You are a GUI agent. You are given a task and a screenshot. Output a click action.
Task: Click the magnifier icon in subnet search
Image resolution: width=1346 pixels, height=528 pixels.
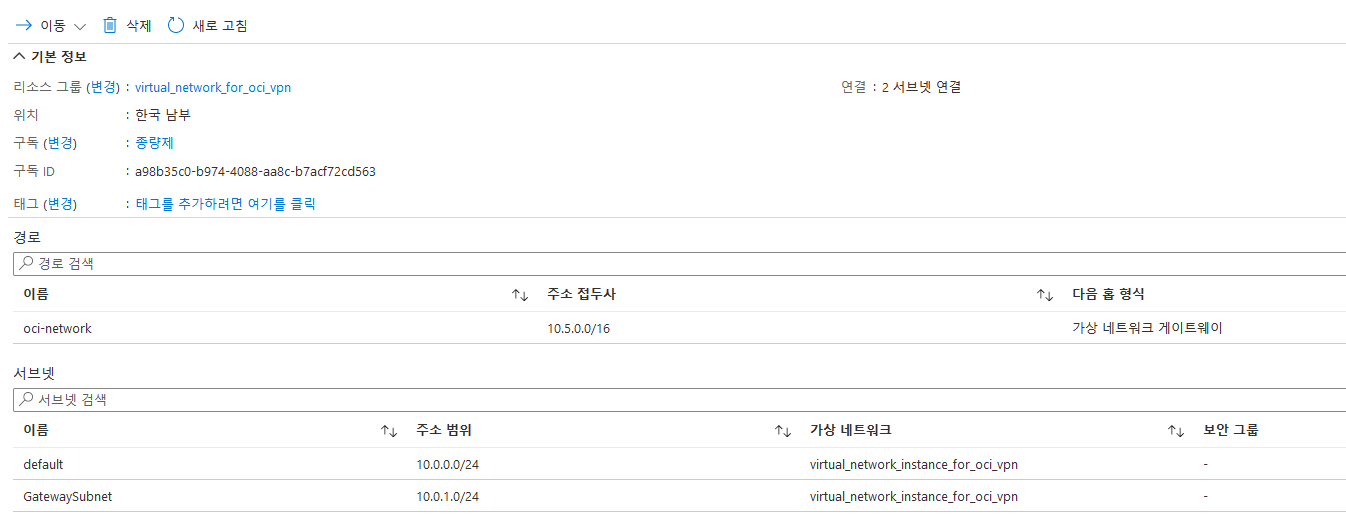[27, 399]
